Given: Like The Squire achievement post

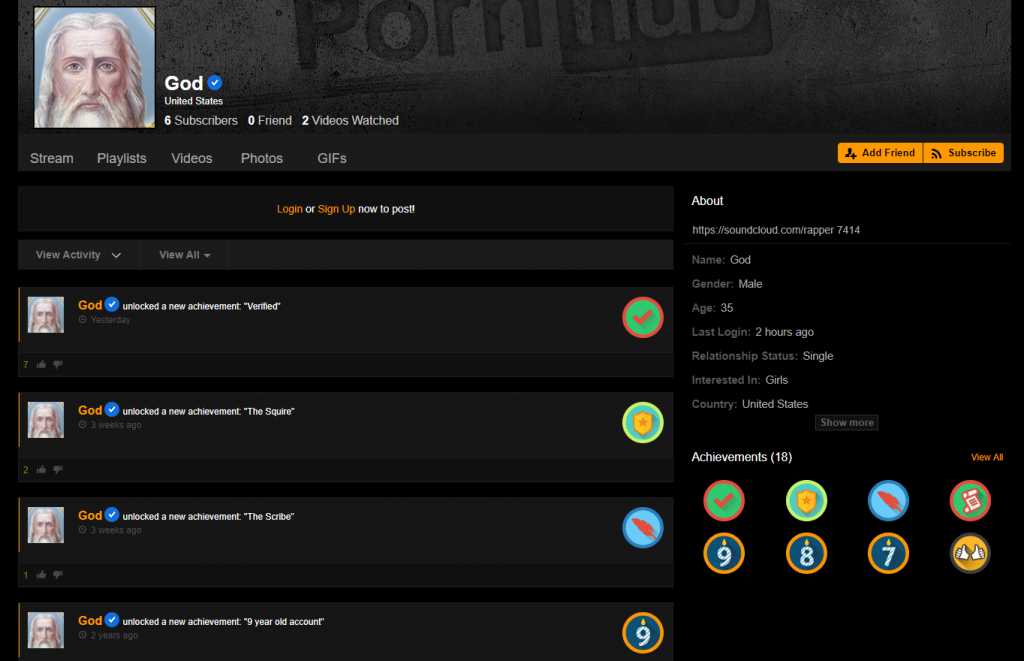Looking at the screenshot, I should 41,470.
